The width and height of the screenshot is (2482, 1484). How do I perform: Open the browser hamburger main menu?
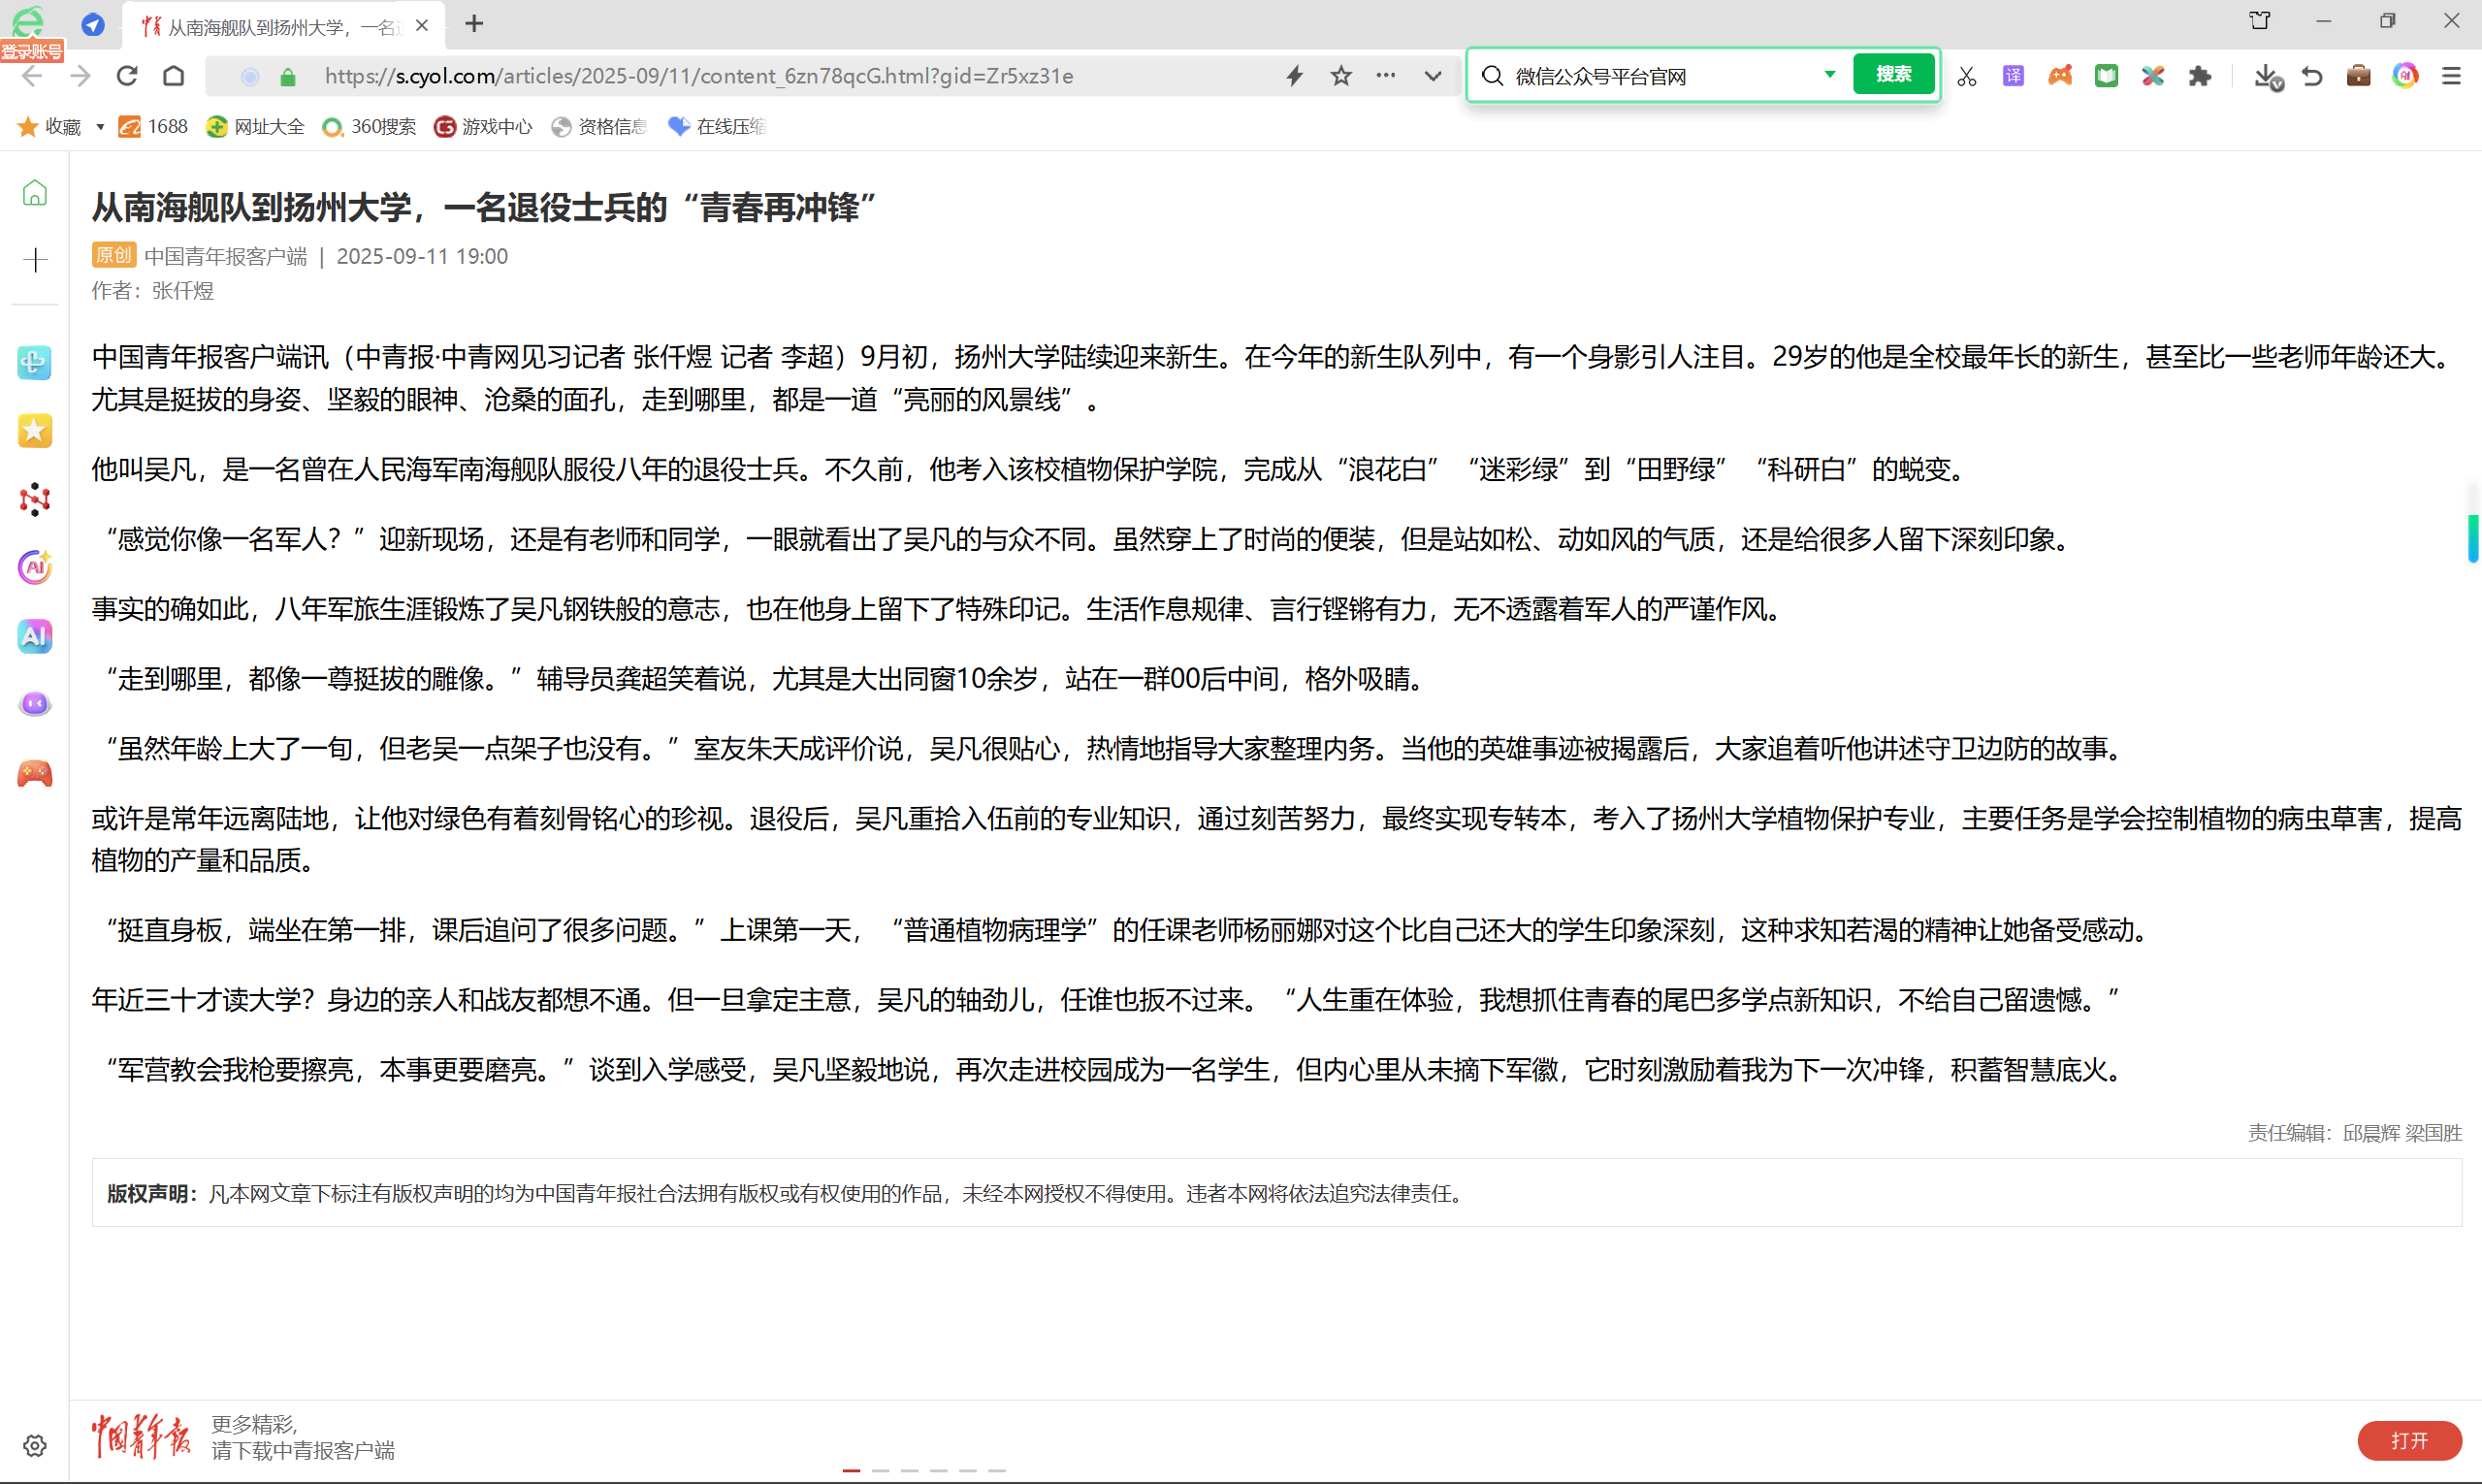pyautogui.click(x=2451, y=76)
